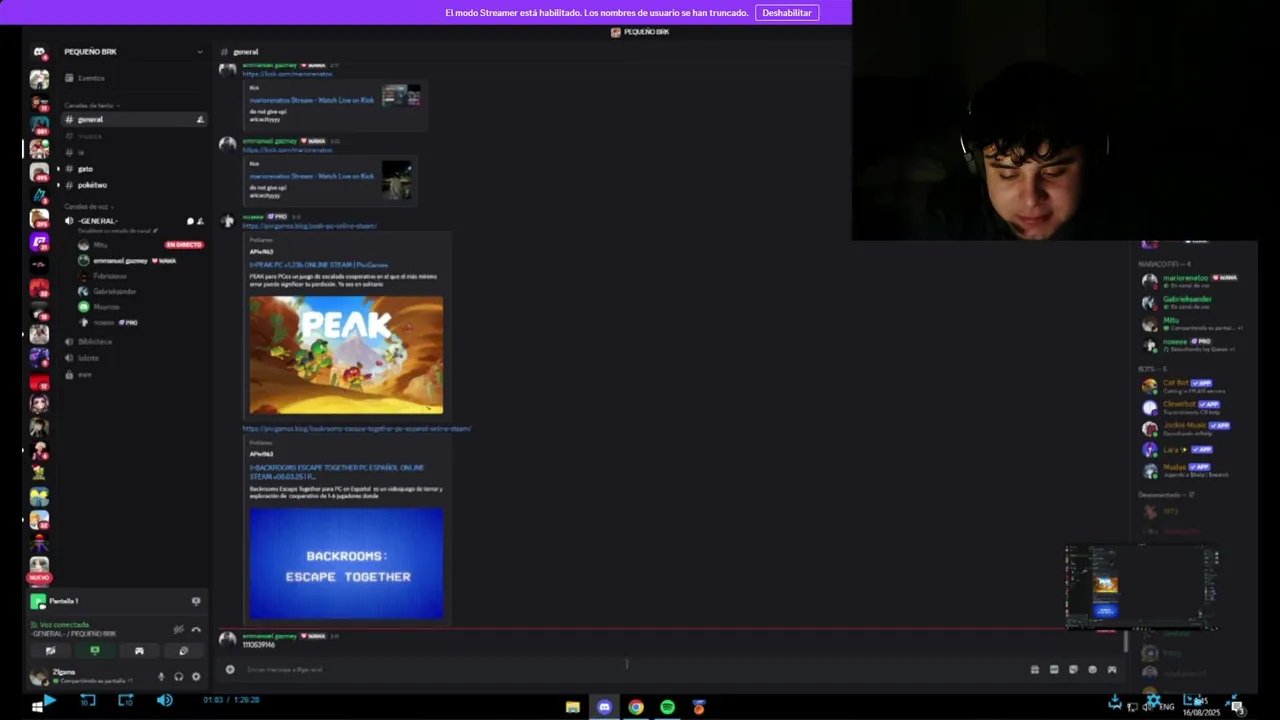This screenshot has height=720, width=1280.
Task: Click the video player play button
Action: (49, 701)
